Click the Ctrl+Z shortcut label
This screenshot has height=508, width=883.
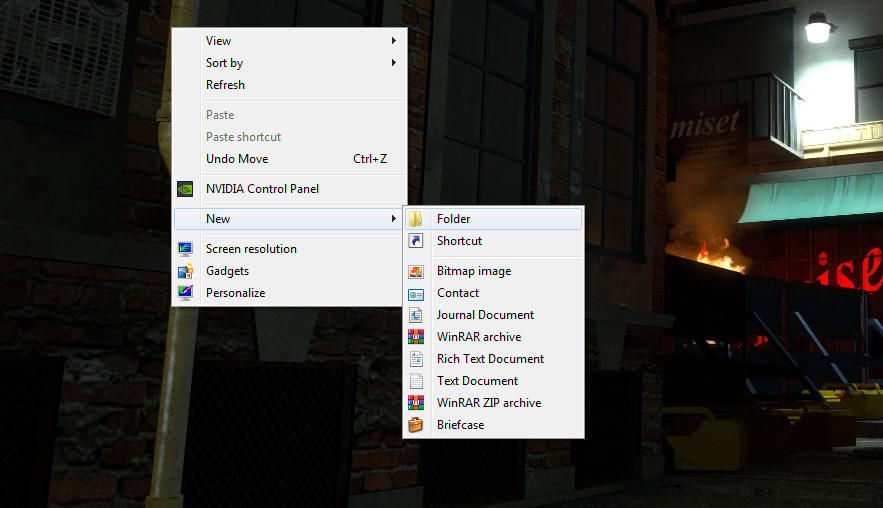point(370,159)
